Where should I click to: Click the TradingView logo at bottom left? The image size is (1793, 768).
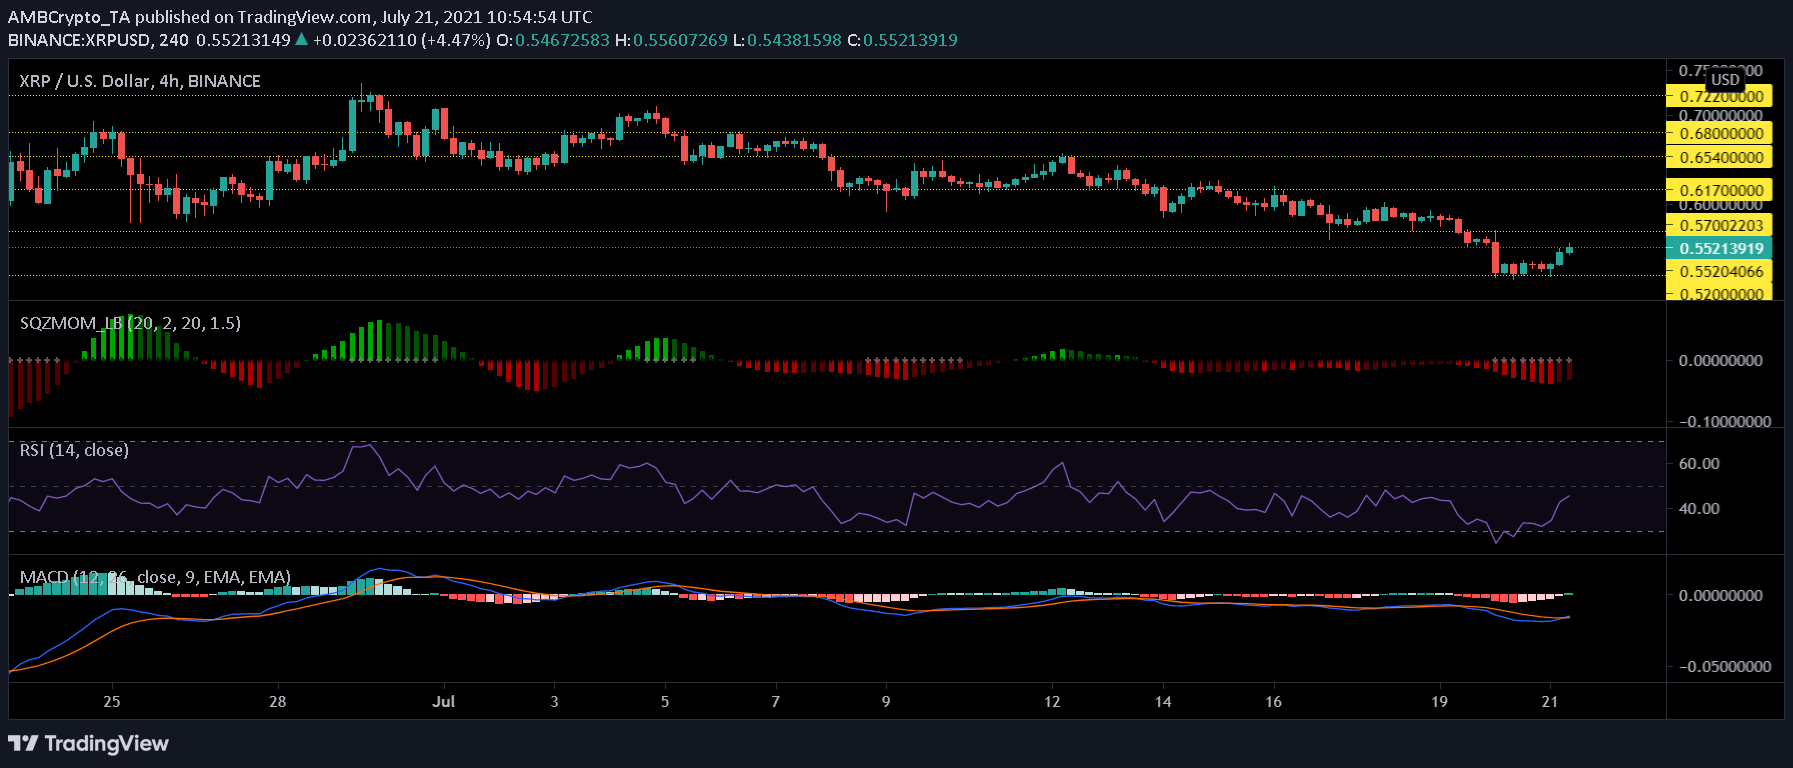click(89, 743)
